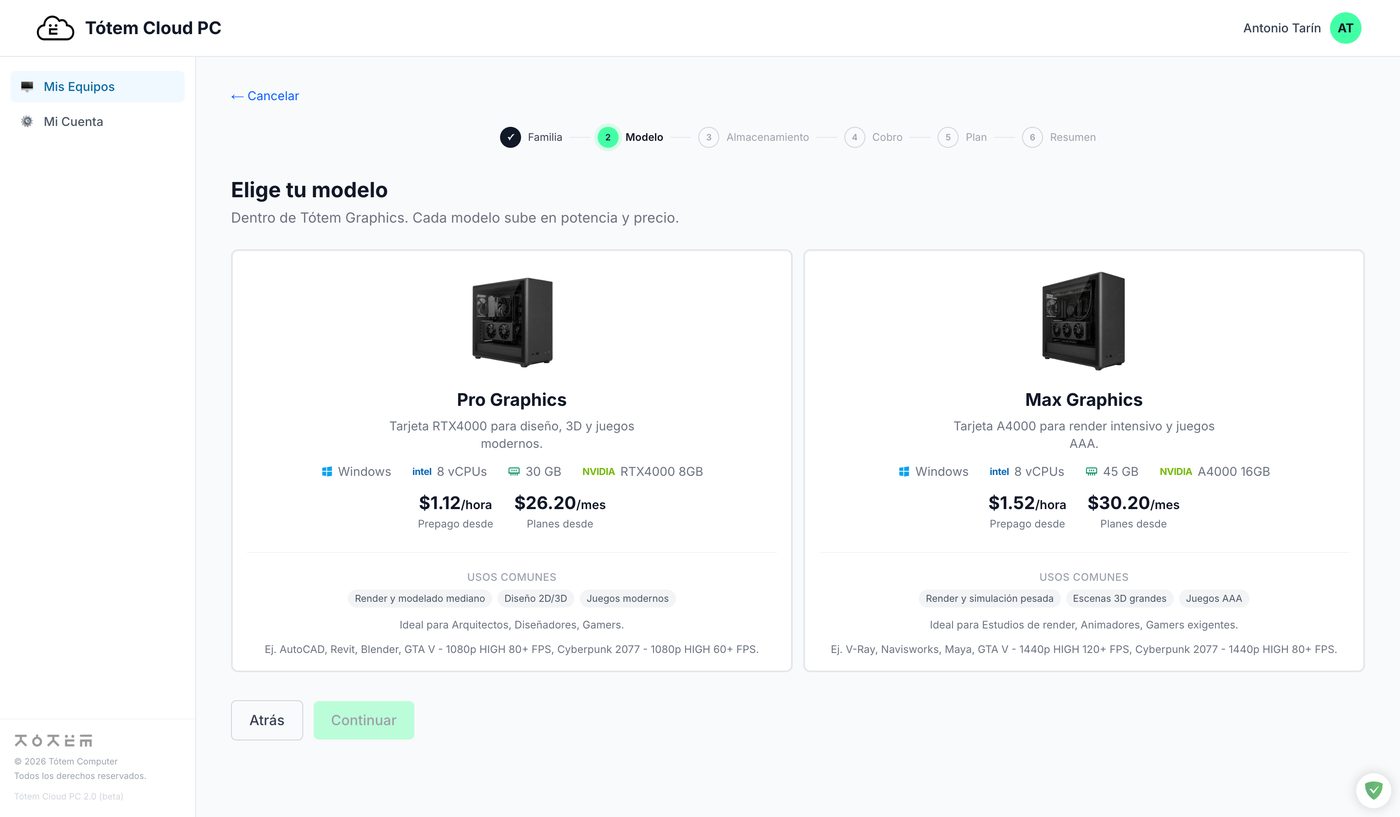Click the Tótem wordmark logo in sidebar footer

pos(53,741)
